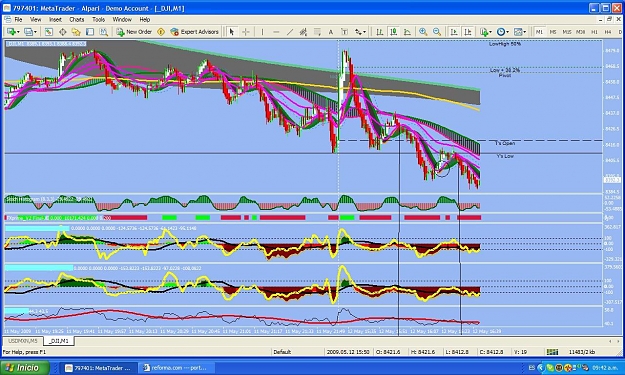Open the New Chart dropdown
625x375 pixels.
pyautogui.click(x=13, y=32)
